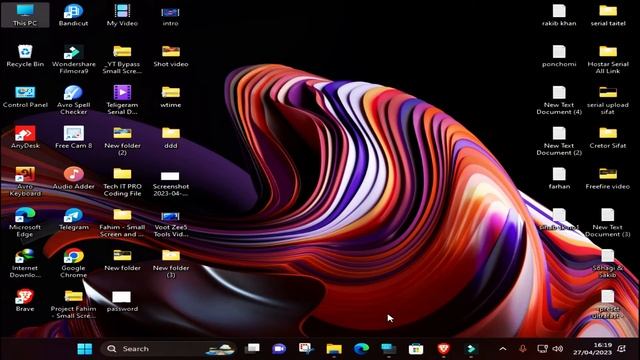This screenshot has width=640, height=360.
Task: Open the Telegram desktop shortcut
Action: tap(73, 219)
